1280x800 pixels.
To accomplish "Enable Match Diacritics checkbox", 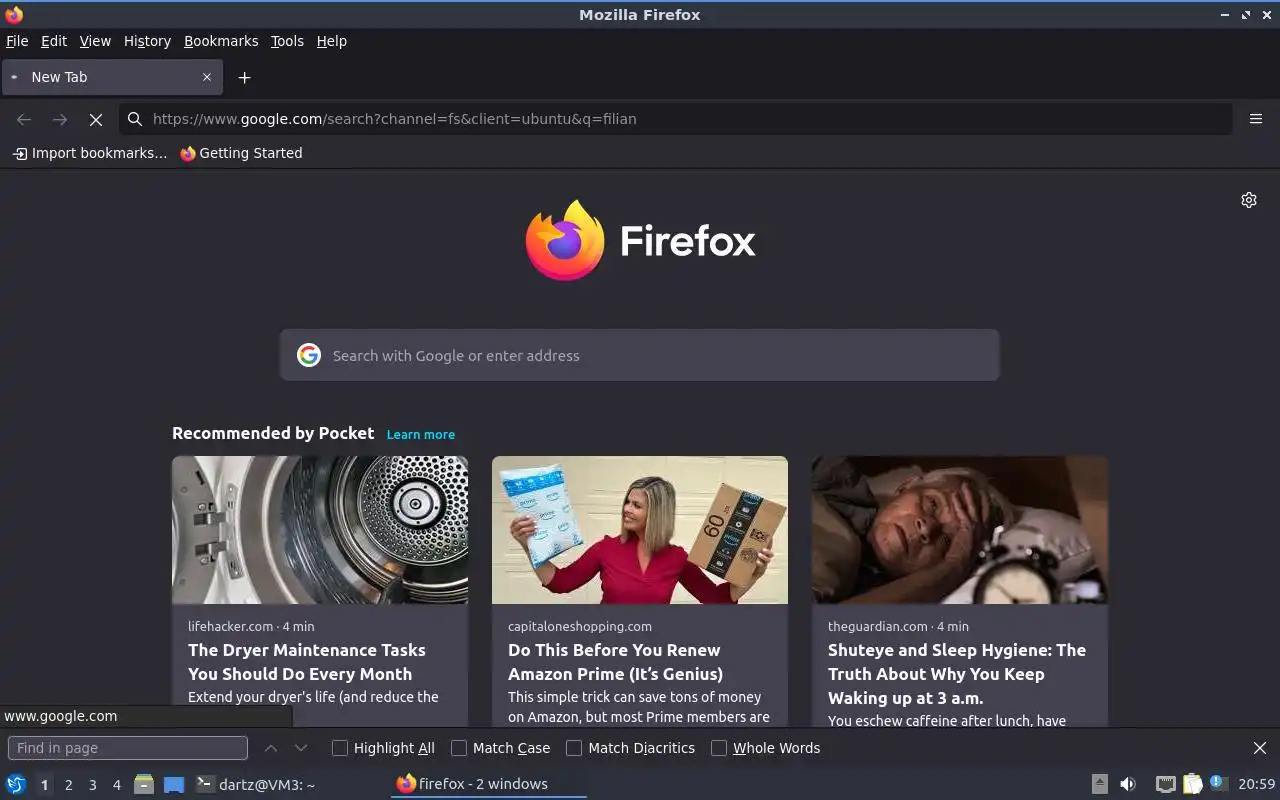I will [574, 748].
